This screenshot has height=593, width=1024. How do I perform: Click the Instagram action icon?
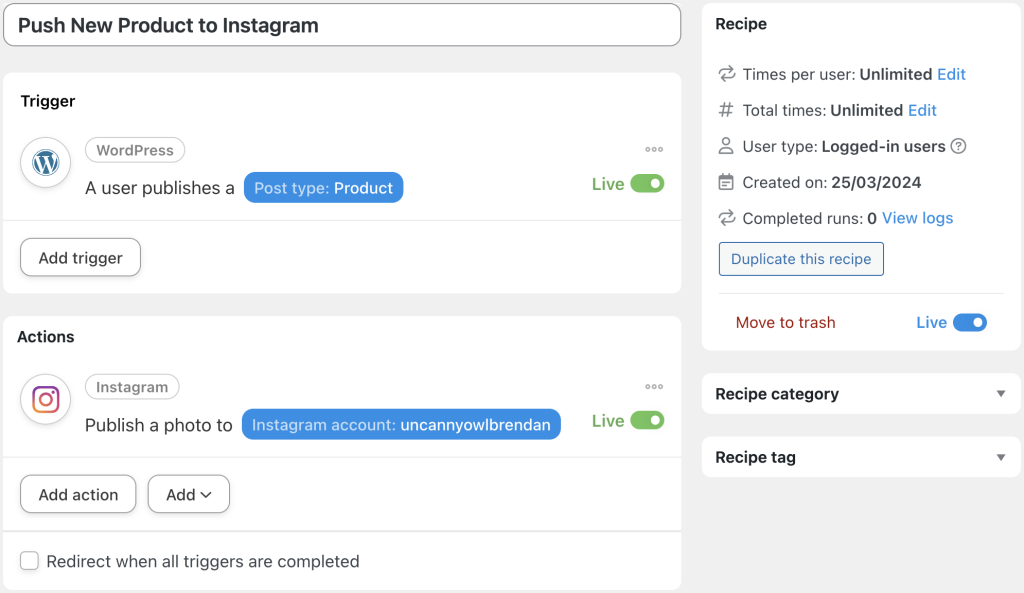click(45, 399)
